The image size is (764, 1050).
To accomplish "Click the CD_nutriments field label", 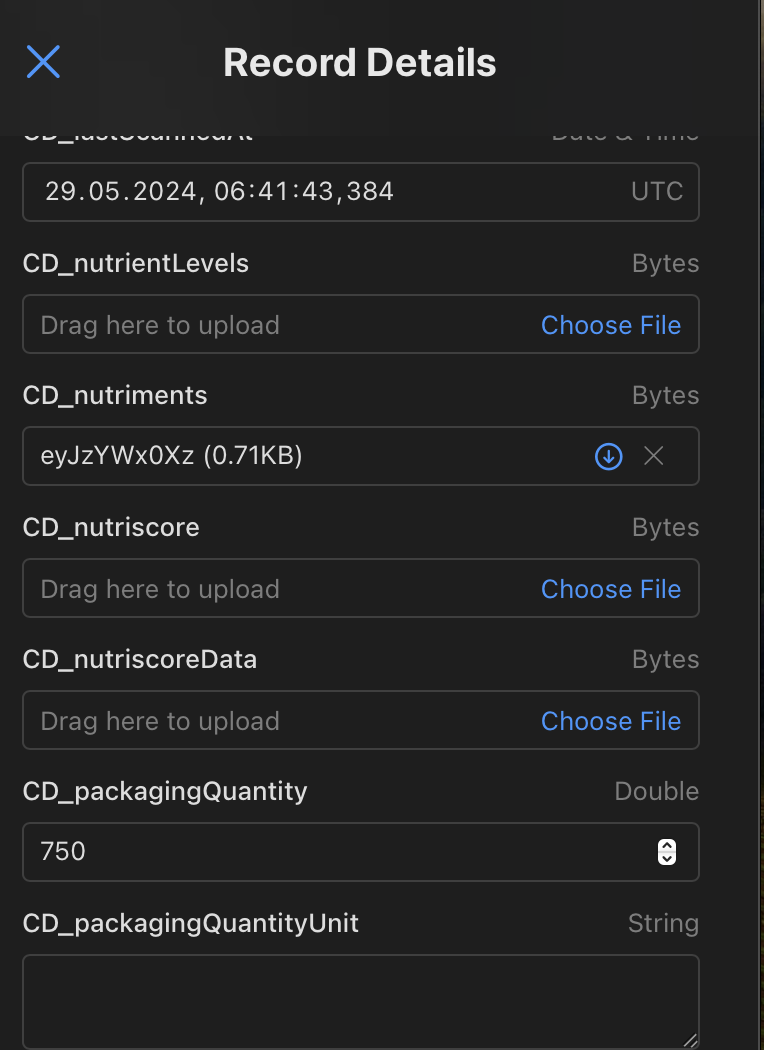I will (115, 396).
